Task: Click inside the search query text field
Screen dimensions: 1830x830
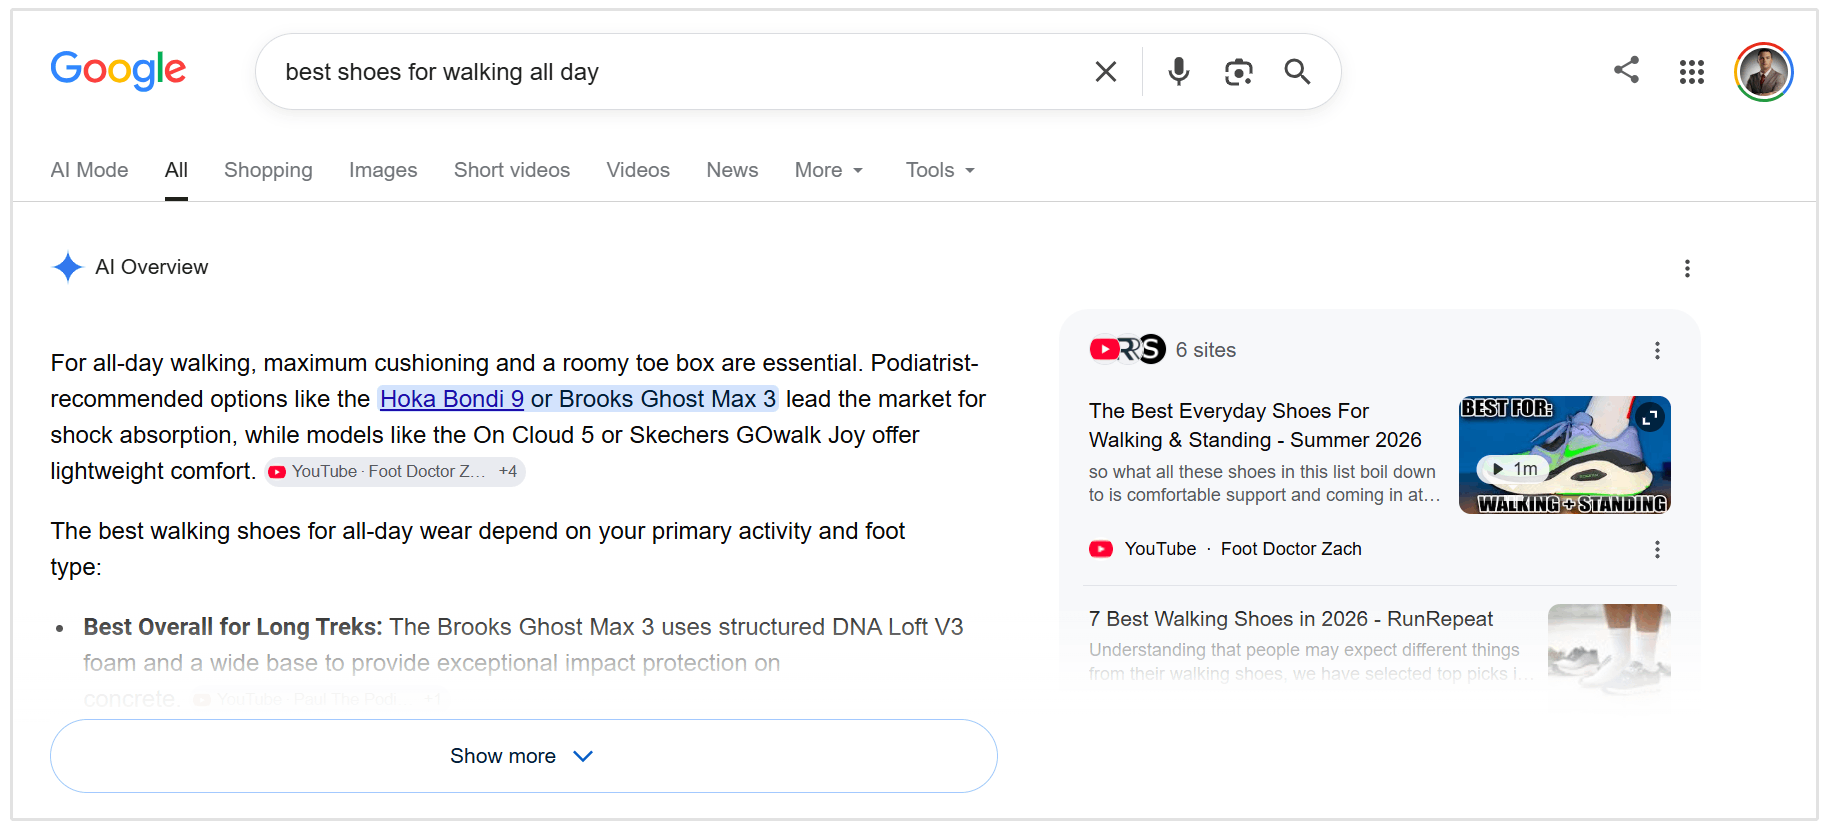Action: click(x=680, y=72)
